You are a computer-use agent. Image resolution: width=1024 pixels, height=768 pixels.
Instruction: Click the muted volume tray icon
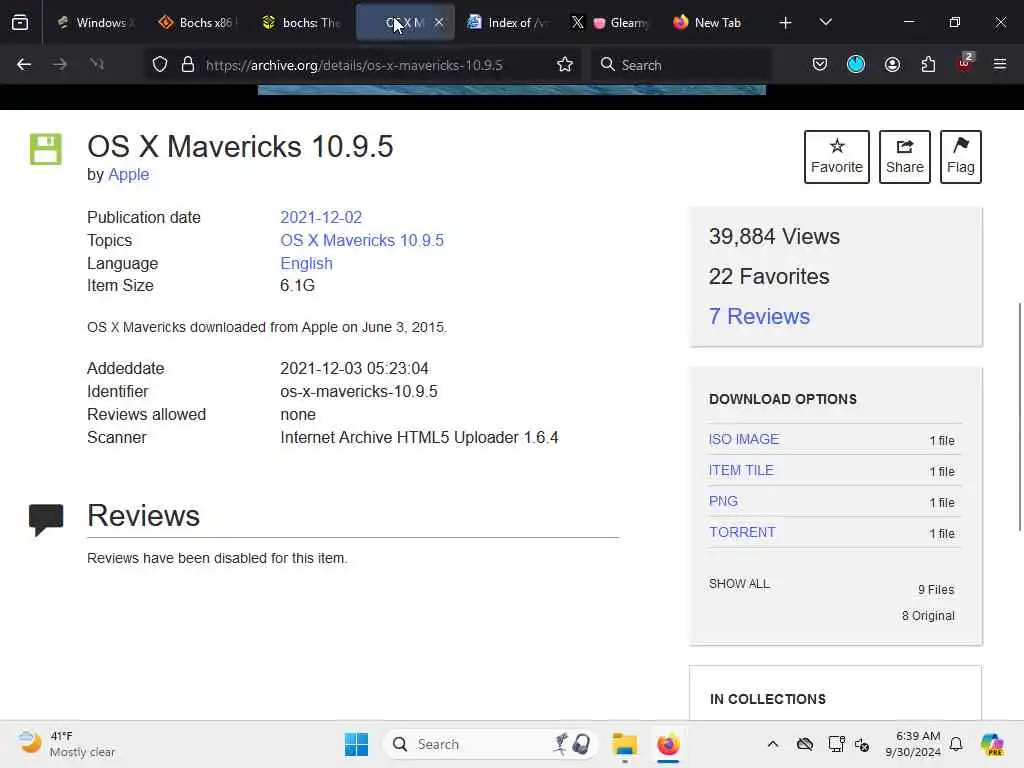pyautogui.click(x=862, y=744)
